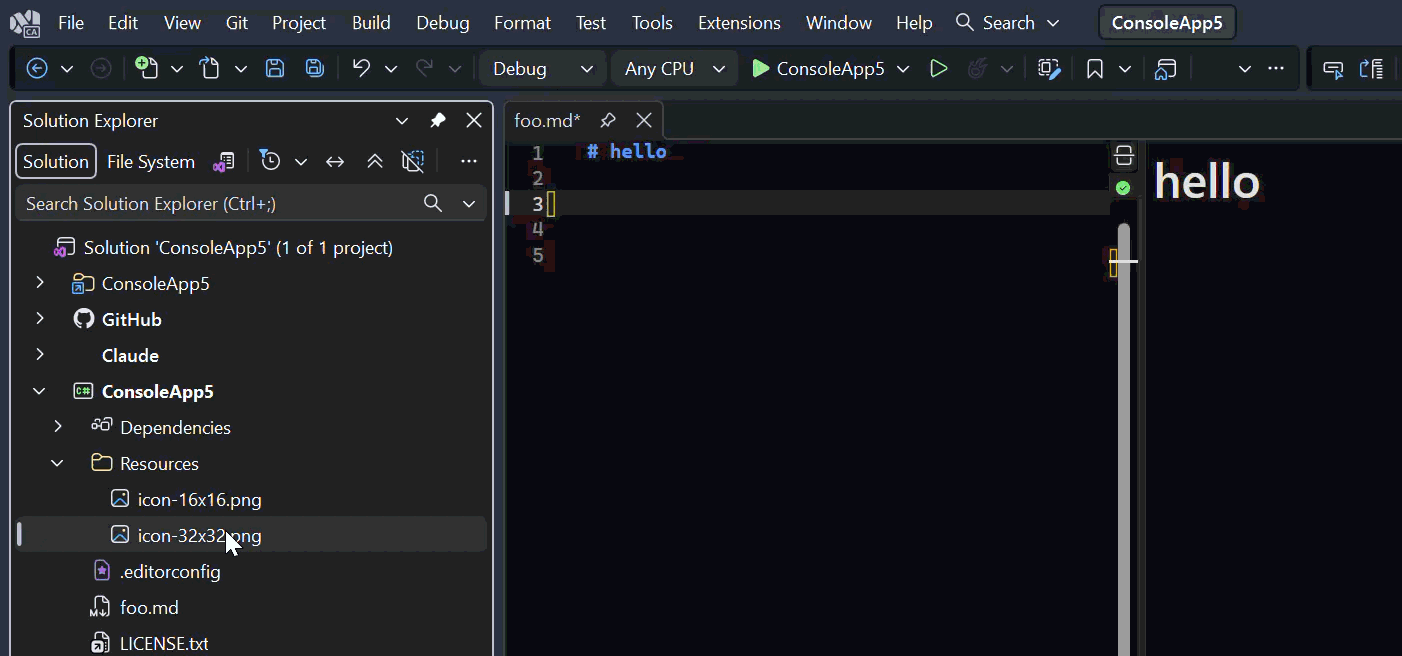Open the ConsoleApp5 startup target dropdown arrow
Image resolution: width=1402 pixels, height=656 pixels.
tap(903, 68)
